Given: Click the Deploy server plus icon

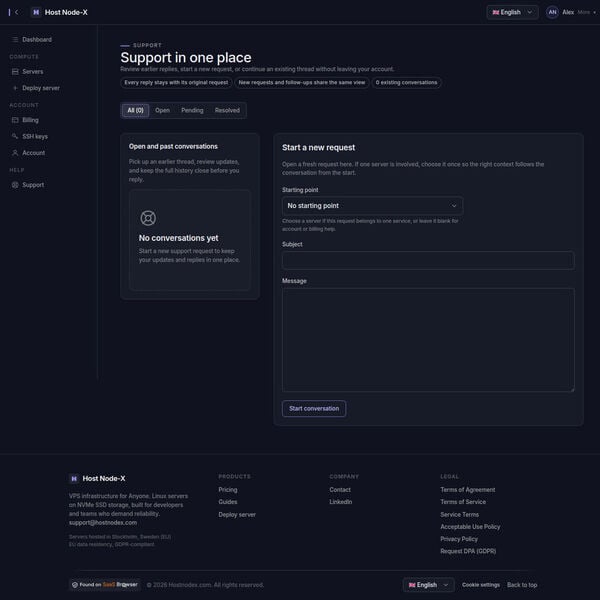Looking at the screenshot, I should [x=15, y=88].
